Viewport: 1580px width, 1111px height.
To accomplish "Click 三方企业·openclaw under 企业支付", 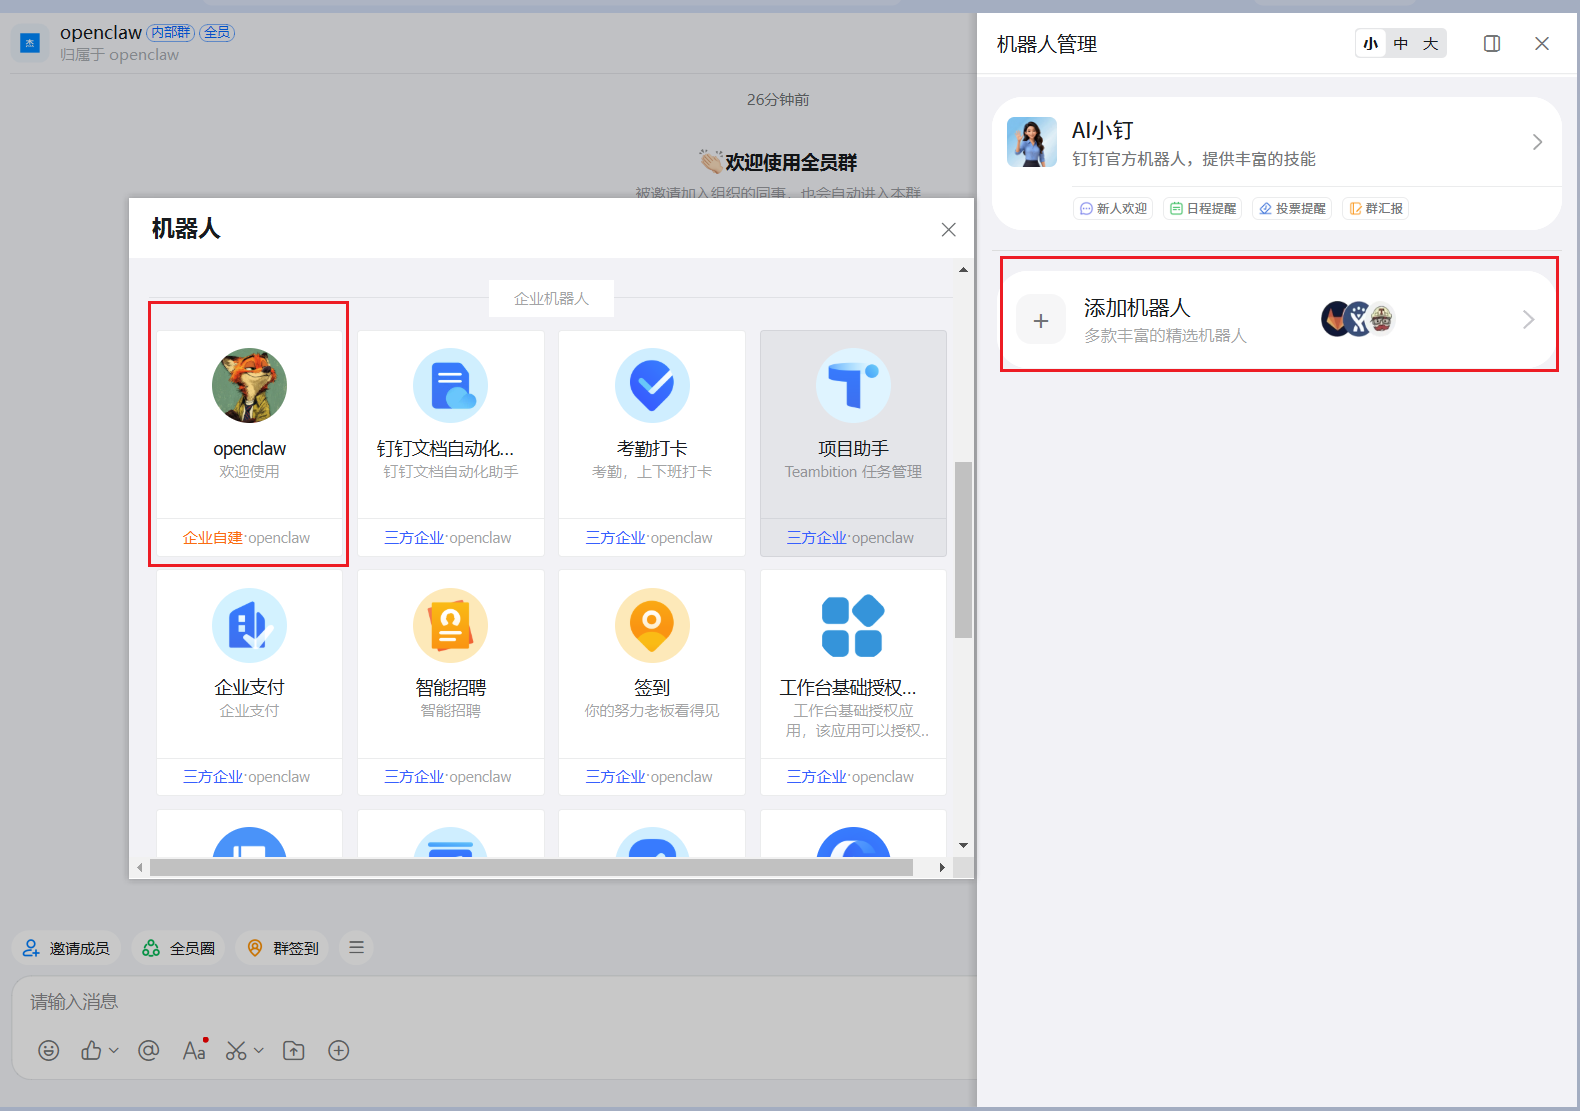I will pyautogui.click(x=247, y=777).
